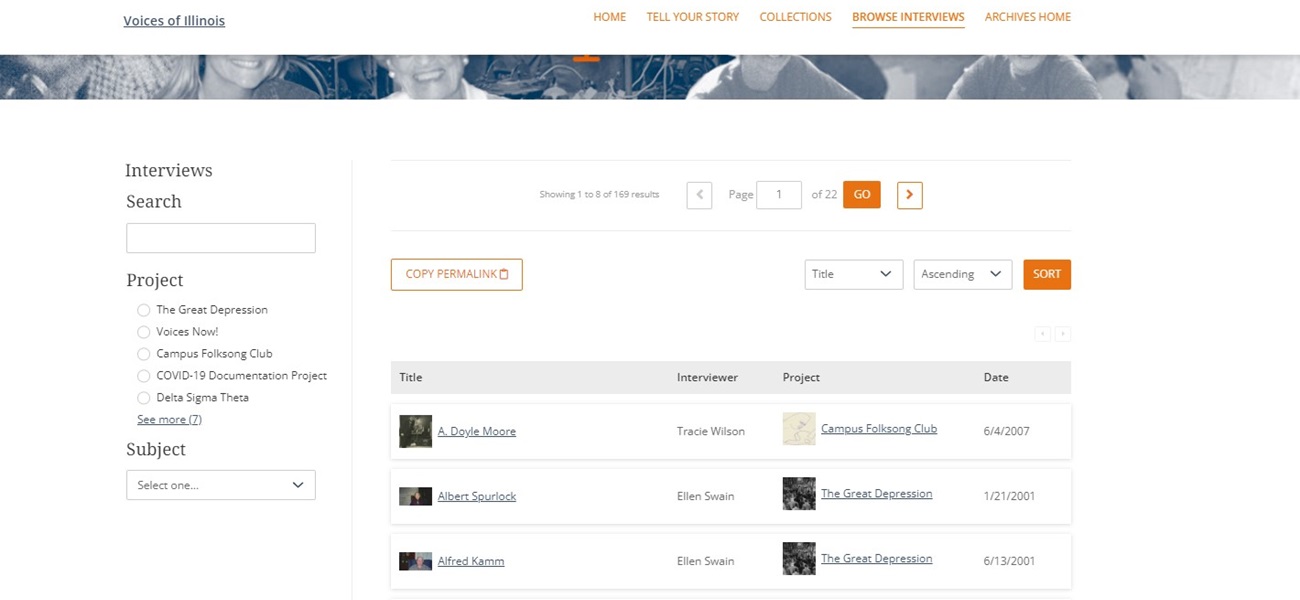Open the Subject 'Select one...' dropdown
The height and width of the screenshot is (600, 1300).
click(x=220, y=485)
